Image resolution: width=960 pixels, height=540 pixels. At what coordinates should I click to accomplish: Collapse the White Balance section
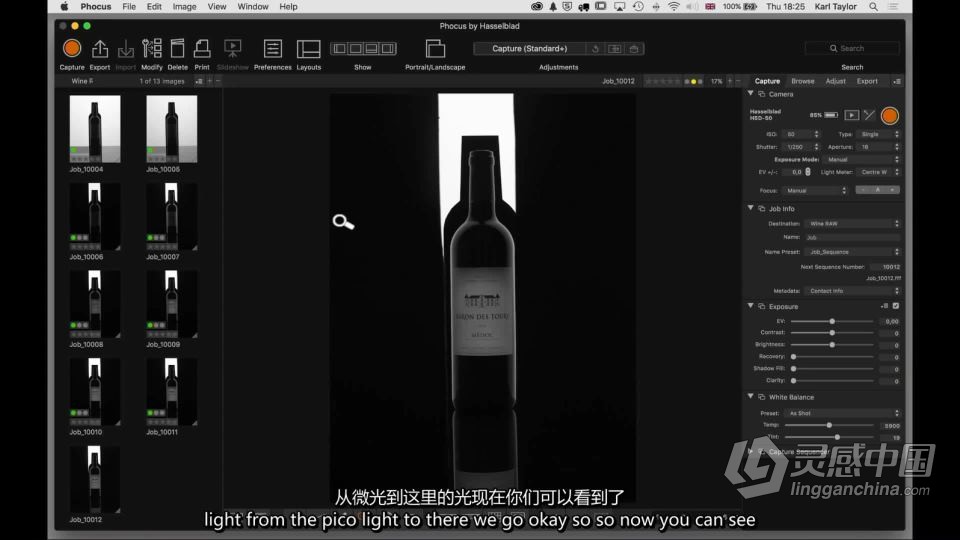[751, 397]
